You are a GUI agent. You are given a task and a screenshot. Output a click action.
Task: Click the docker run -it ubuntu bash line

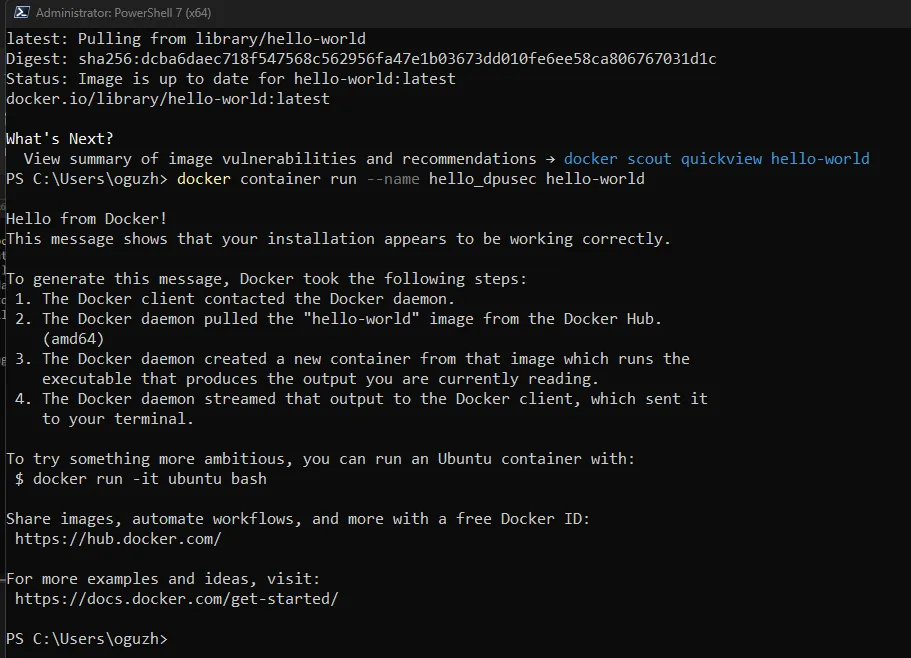click(x=141, y=479)
